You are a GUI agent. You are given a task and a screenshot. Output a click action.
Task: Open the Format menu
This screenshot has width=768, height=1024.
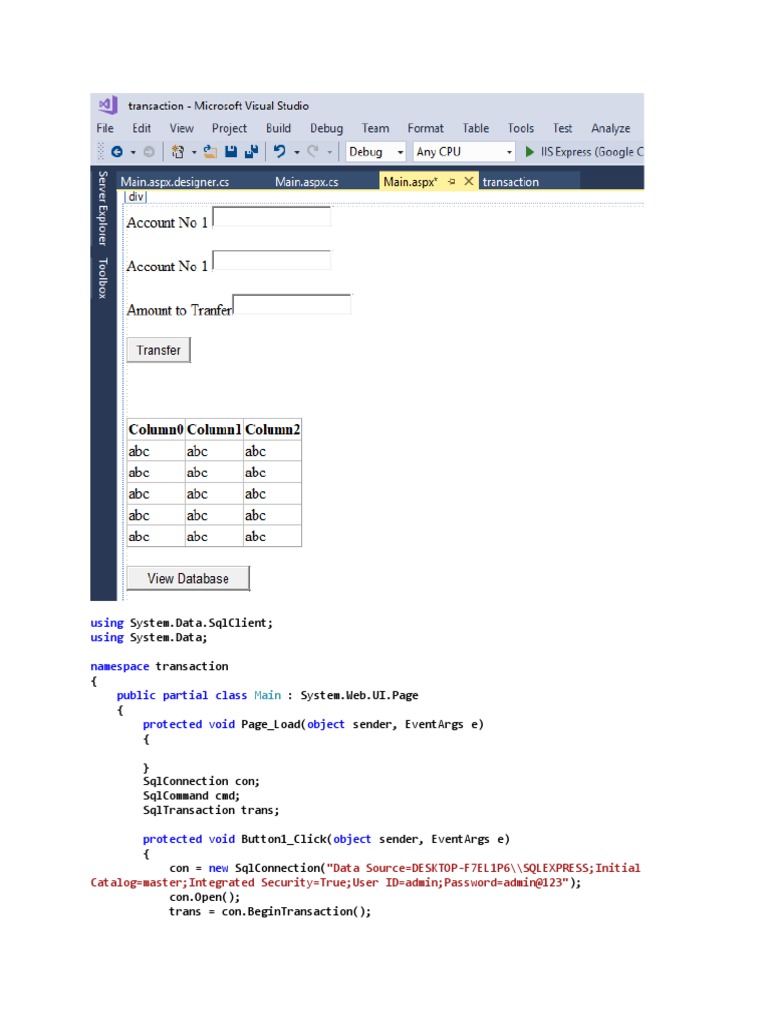click(425, 128)
